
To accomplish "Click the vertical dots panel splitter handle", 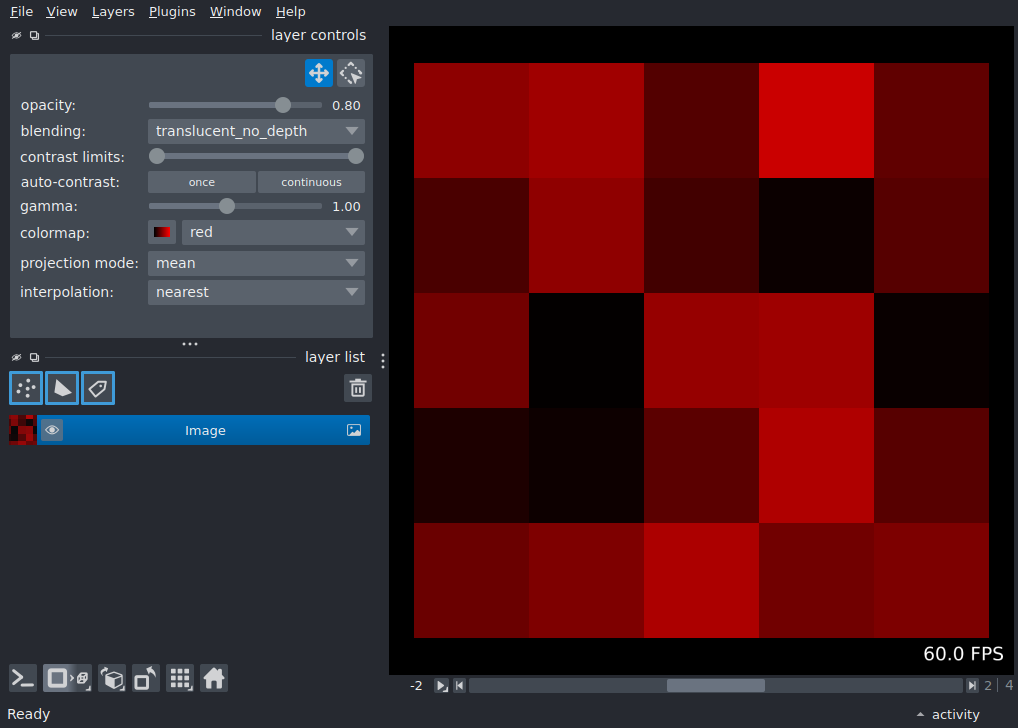I will pyautogui.click(x=383, y=361).
